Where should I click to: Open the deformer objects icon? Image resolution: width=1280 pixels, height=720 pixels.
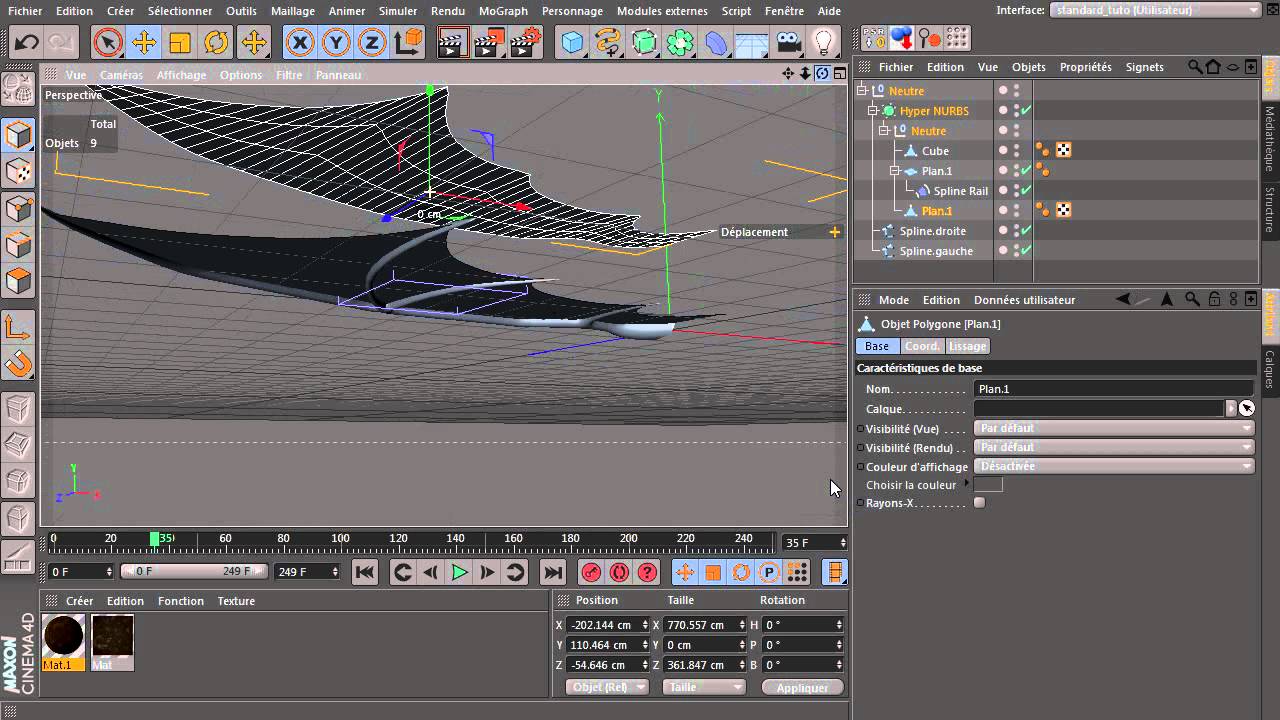click(717, 42)
